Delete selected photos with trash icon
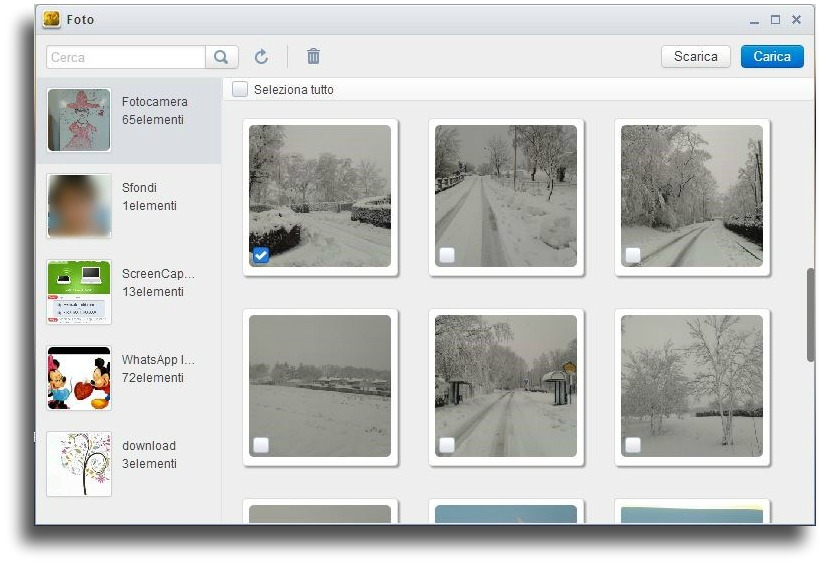Screen dimensions: 824x564 click(x=313, y=56)
